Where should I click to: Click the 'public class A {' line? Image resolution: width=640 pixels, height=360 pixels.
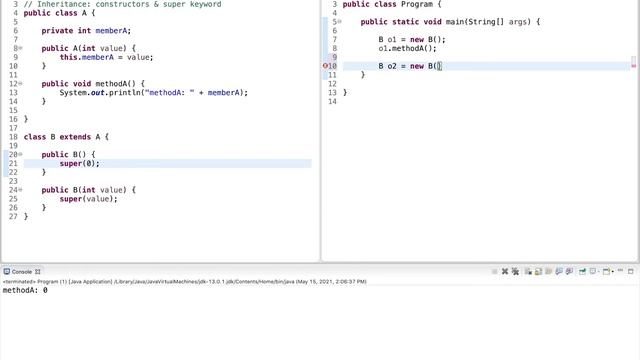59,13
